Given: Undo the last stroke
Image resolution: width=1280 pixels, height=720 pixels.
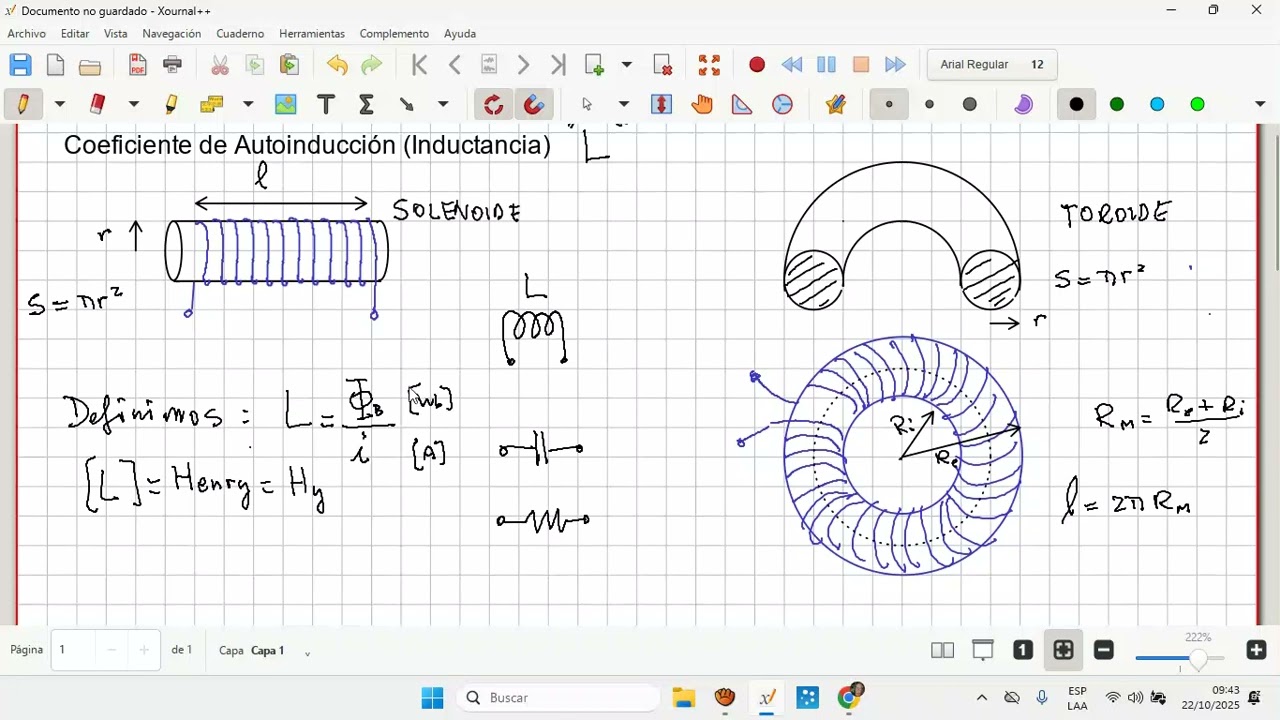Looking at the screenshot, I should coord(337,65).
